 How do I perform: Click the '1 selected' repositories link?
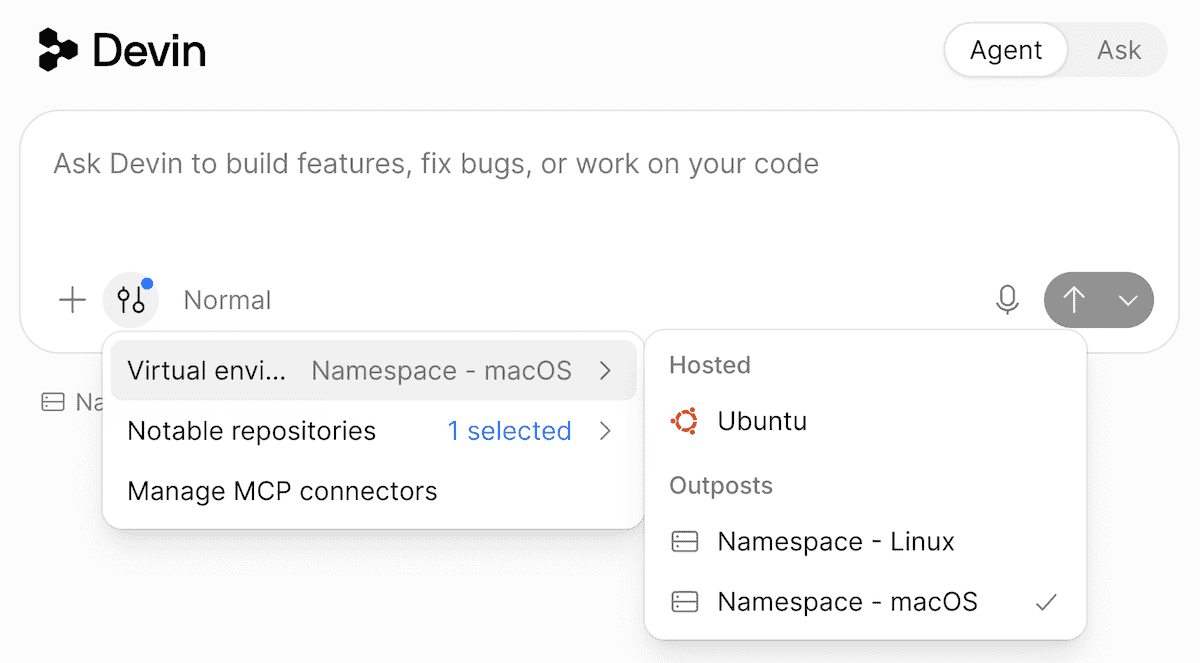point(509,431)
